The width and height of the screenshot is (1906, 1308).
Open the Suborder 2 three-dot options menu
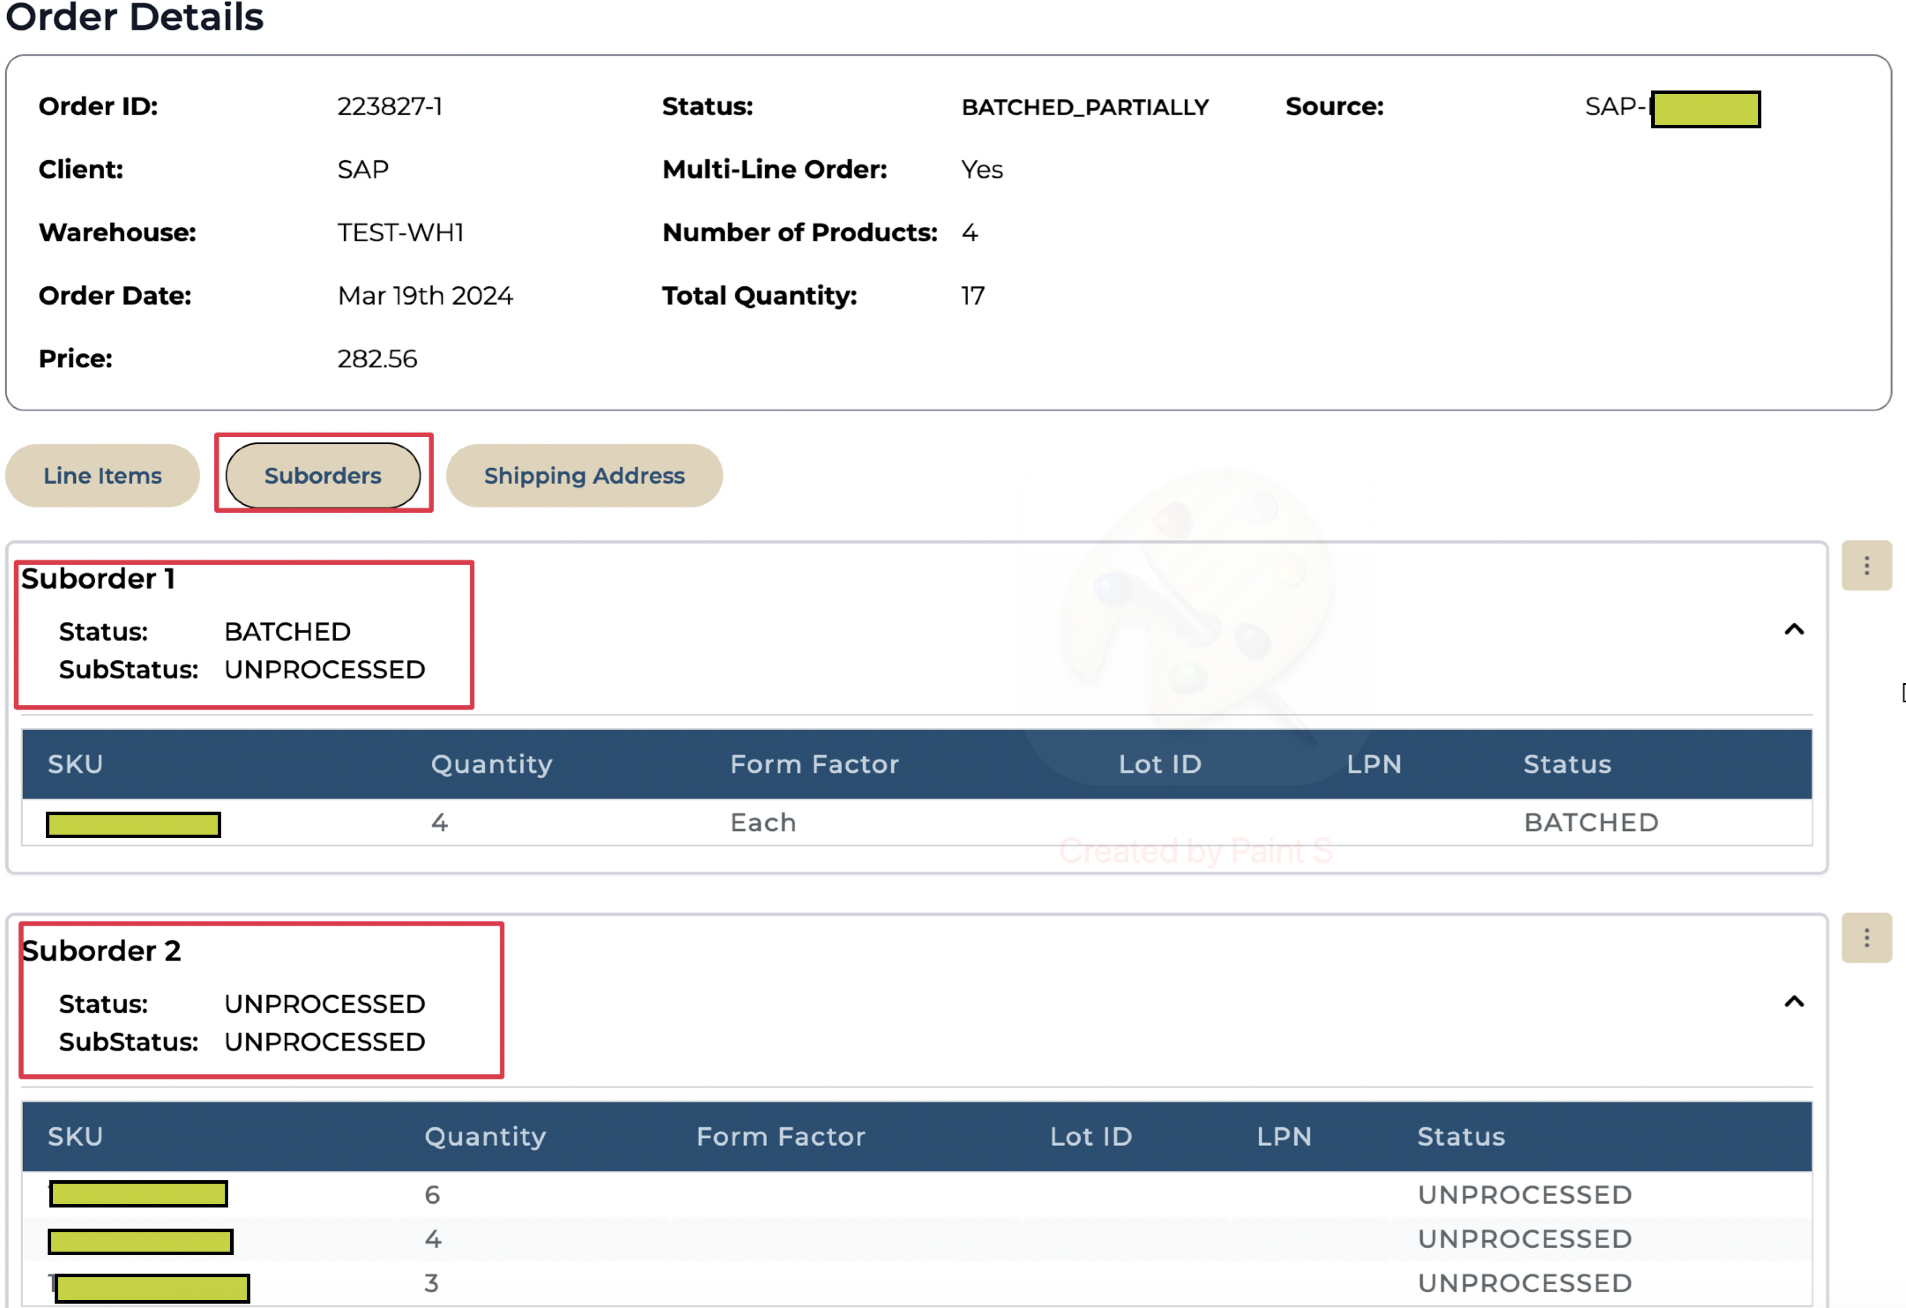(1866, 938)
